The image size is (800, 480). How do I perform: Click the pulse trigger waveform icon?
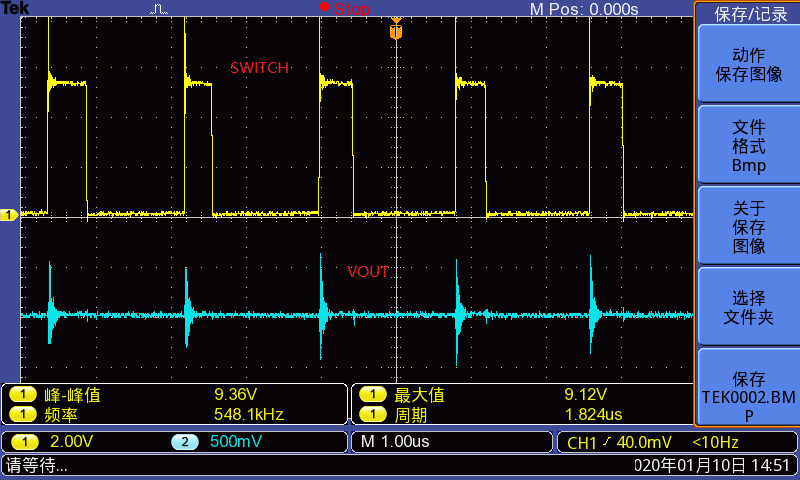(159, 9)
